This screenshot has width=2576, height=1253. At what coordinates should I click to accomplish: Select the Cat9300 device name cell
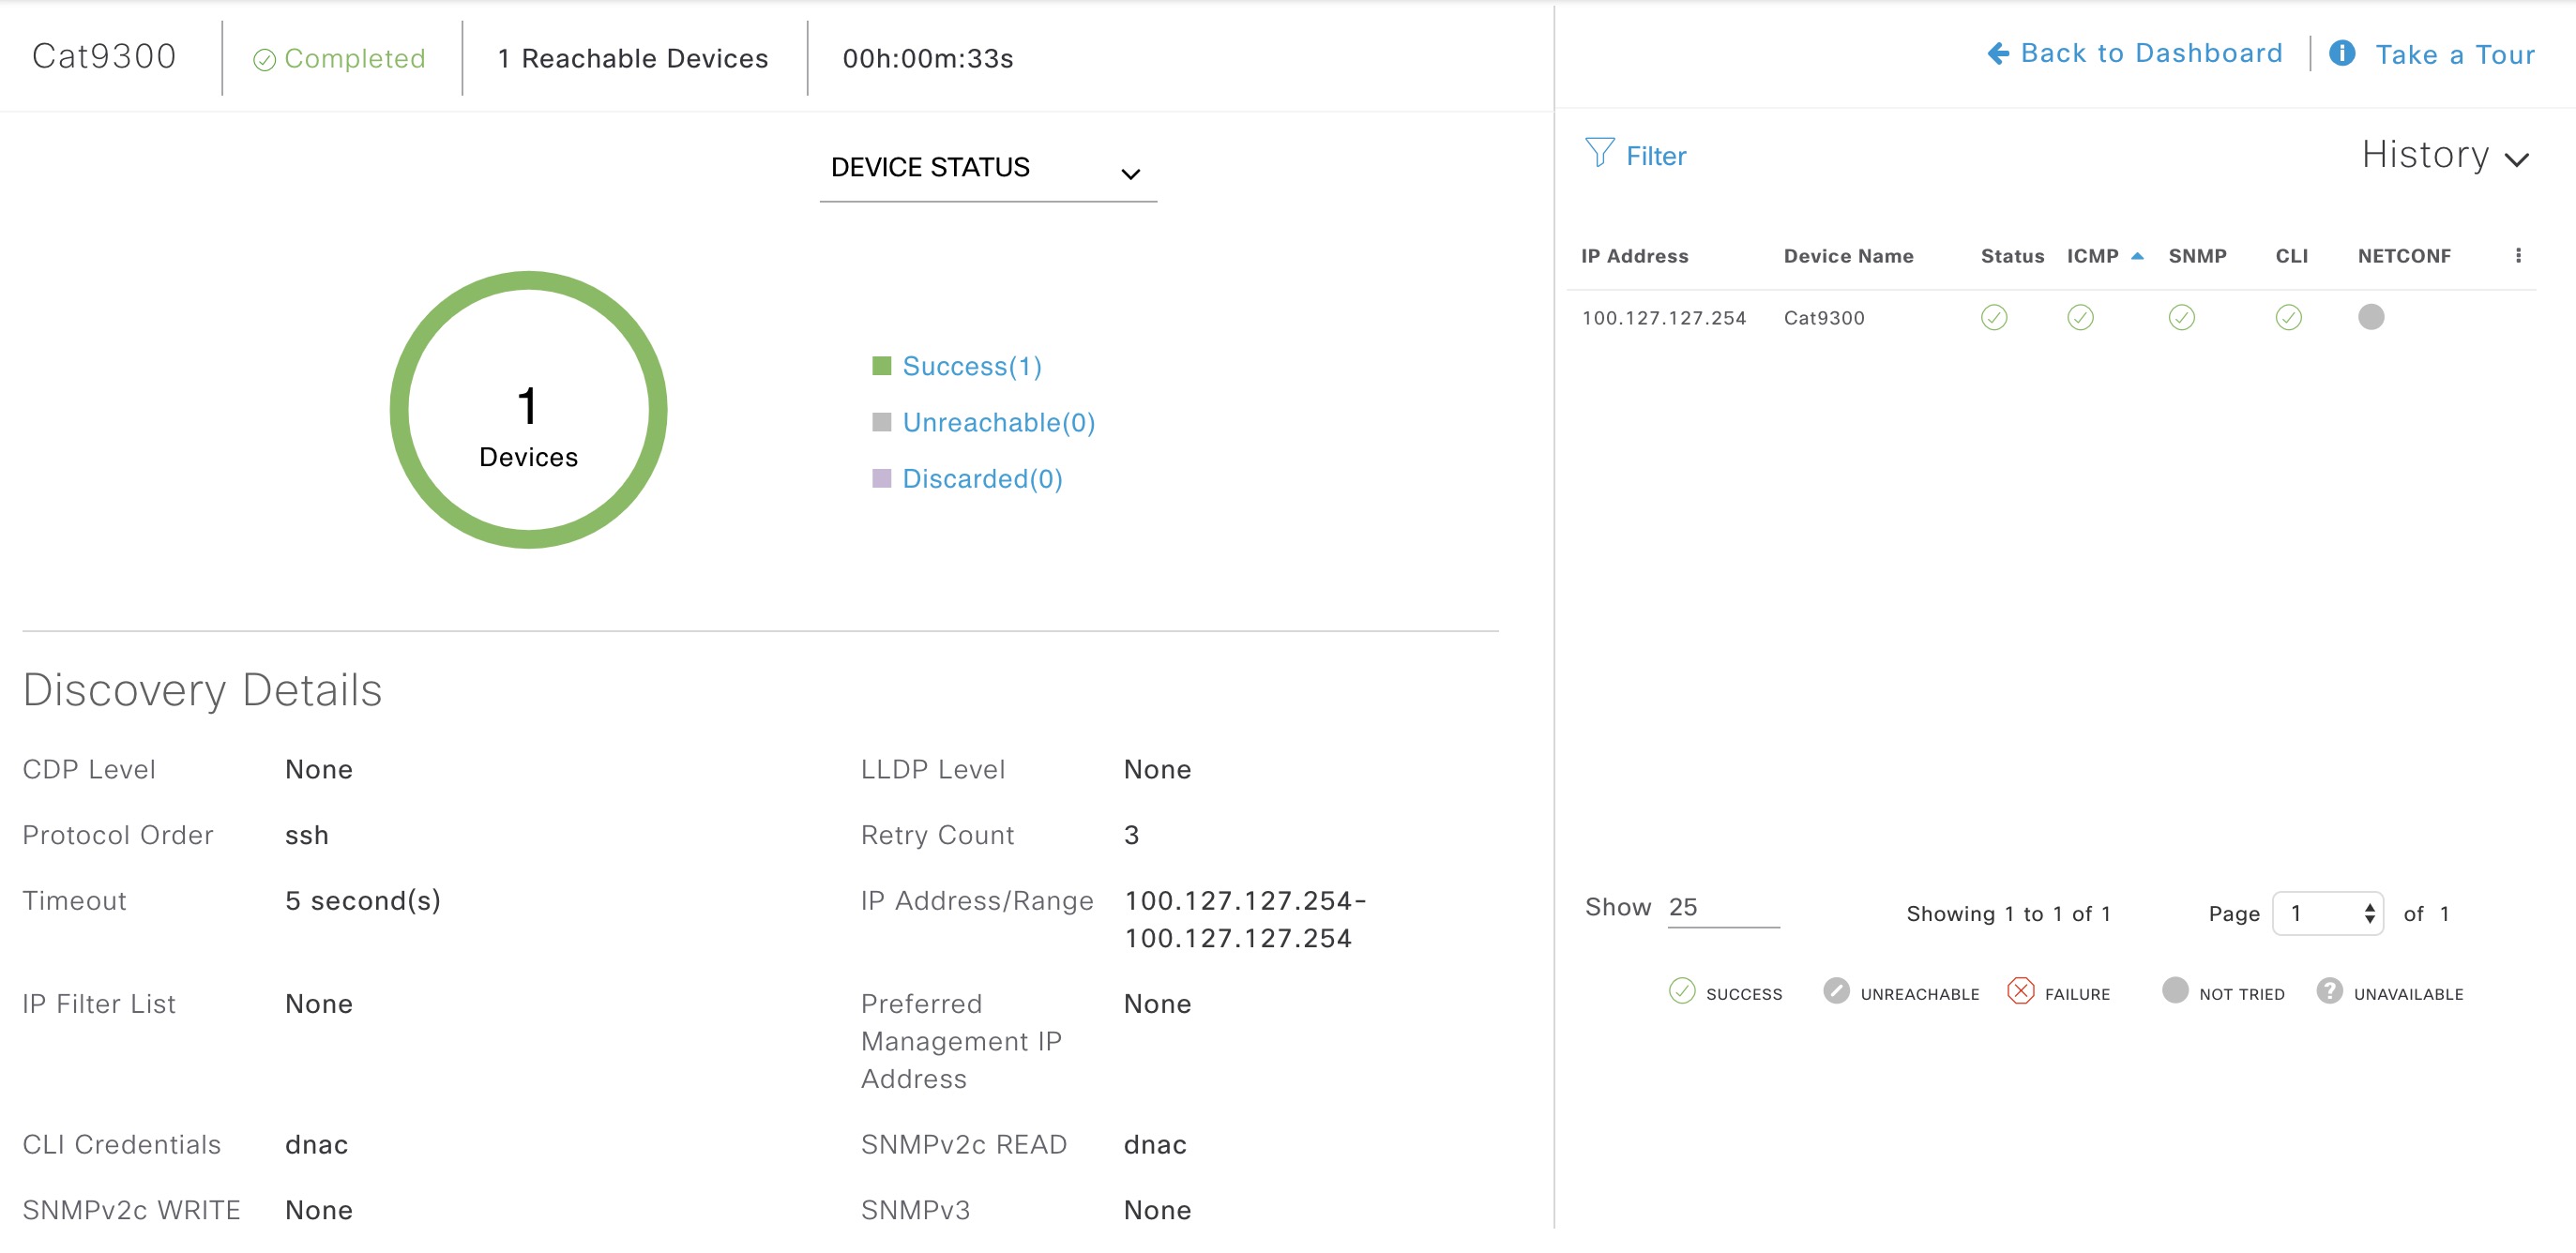pyautogui.click(x=1824, y=318)
